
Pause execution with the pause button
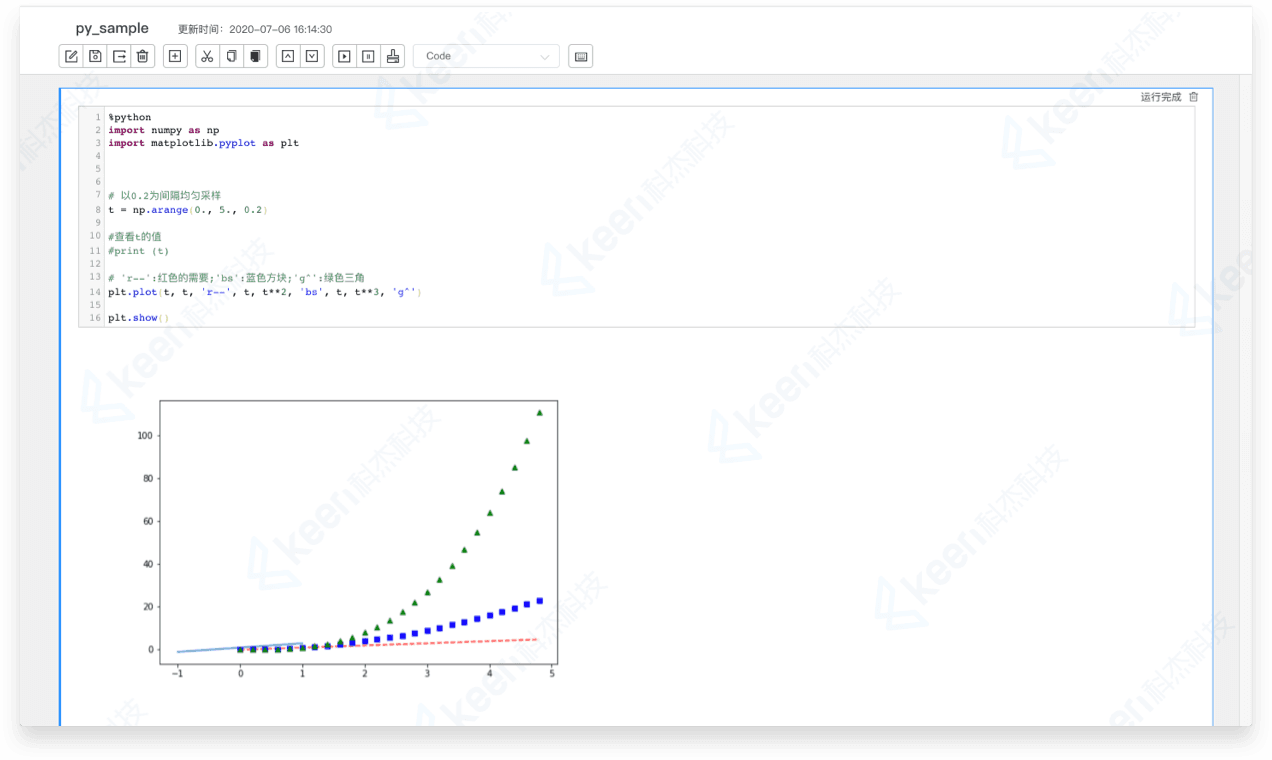[x=368, y=56]
